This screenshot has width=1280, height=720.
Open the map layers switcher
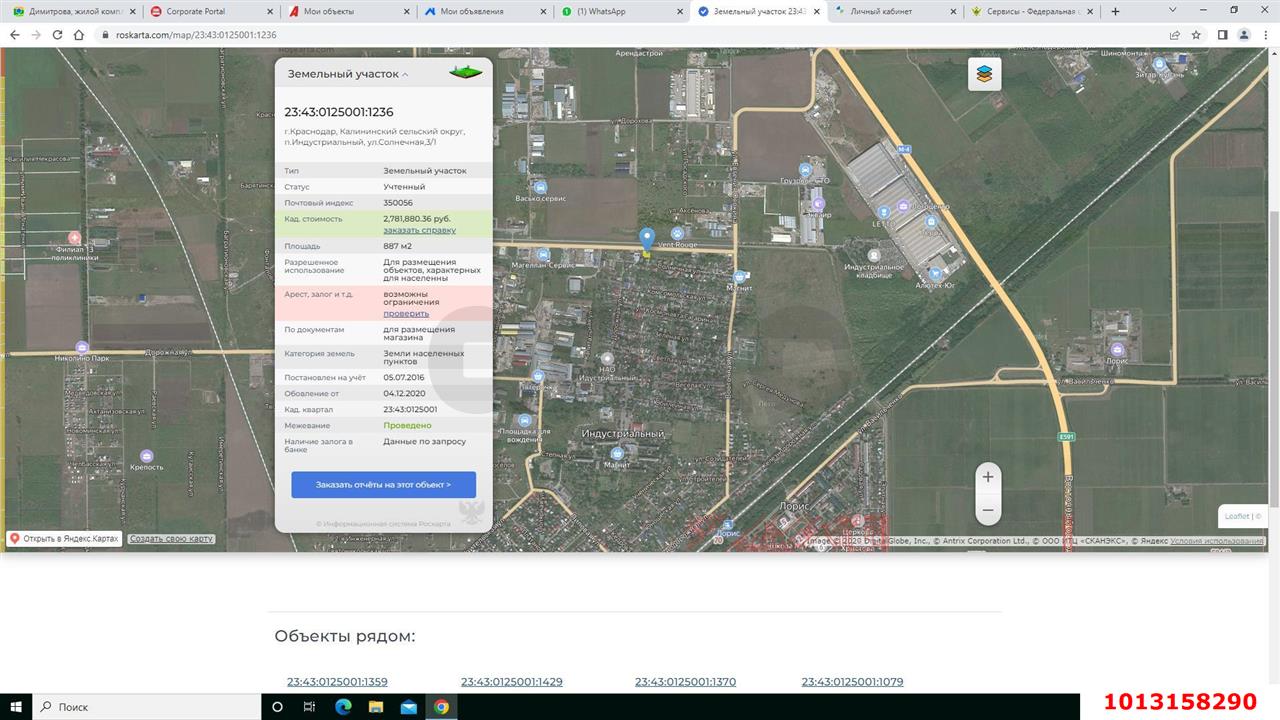pyautogui.click(x=986, y=74)
